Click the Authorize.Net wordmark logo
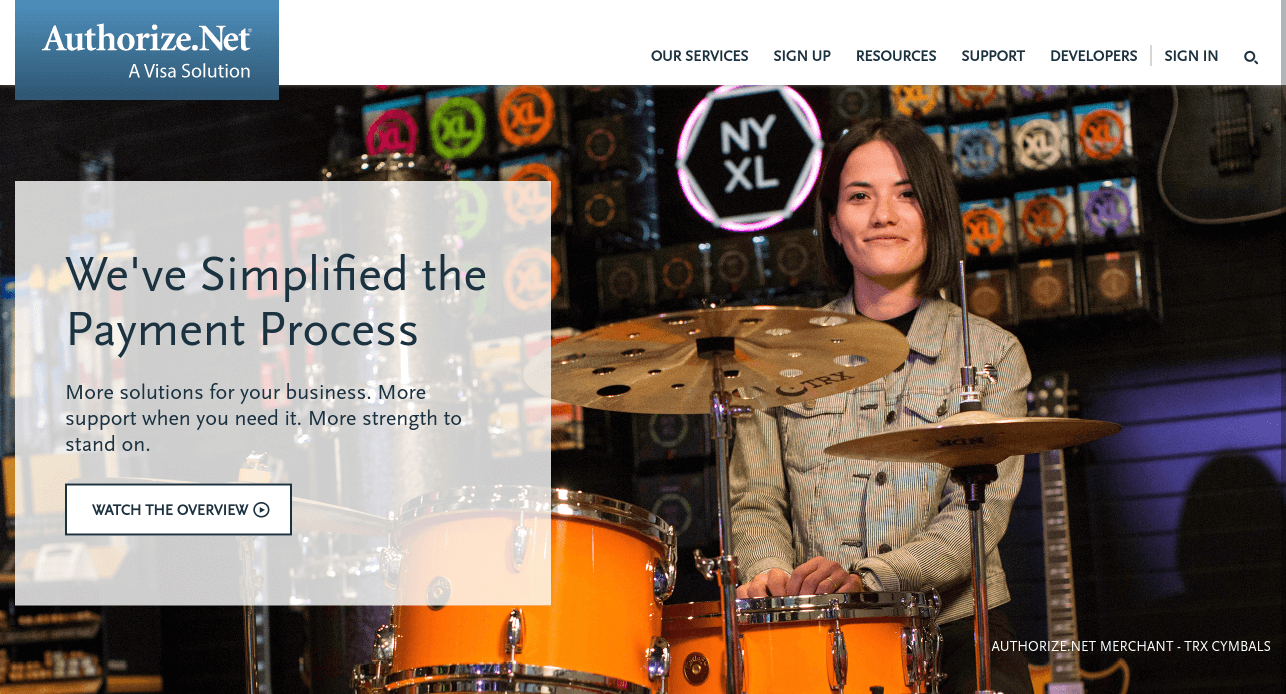The width and height of the screenshot is (1286, 694). (x=147, y=38)
